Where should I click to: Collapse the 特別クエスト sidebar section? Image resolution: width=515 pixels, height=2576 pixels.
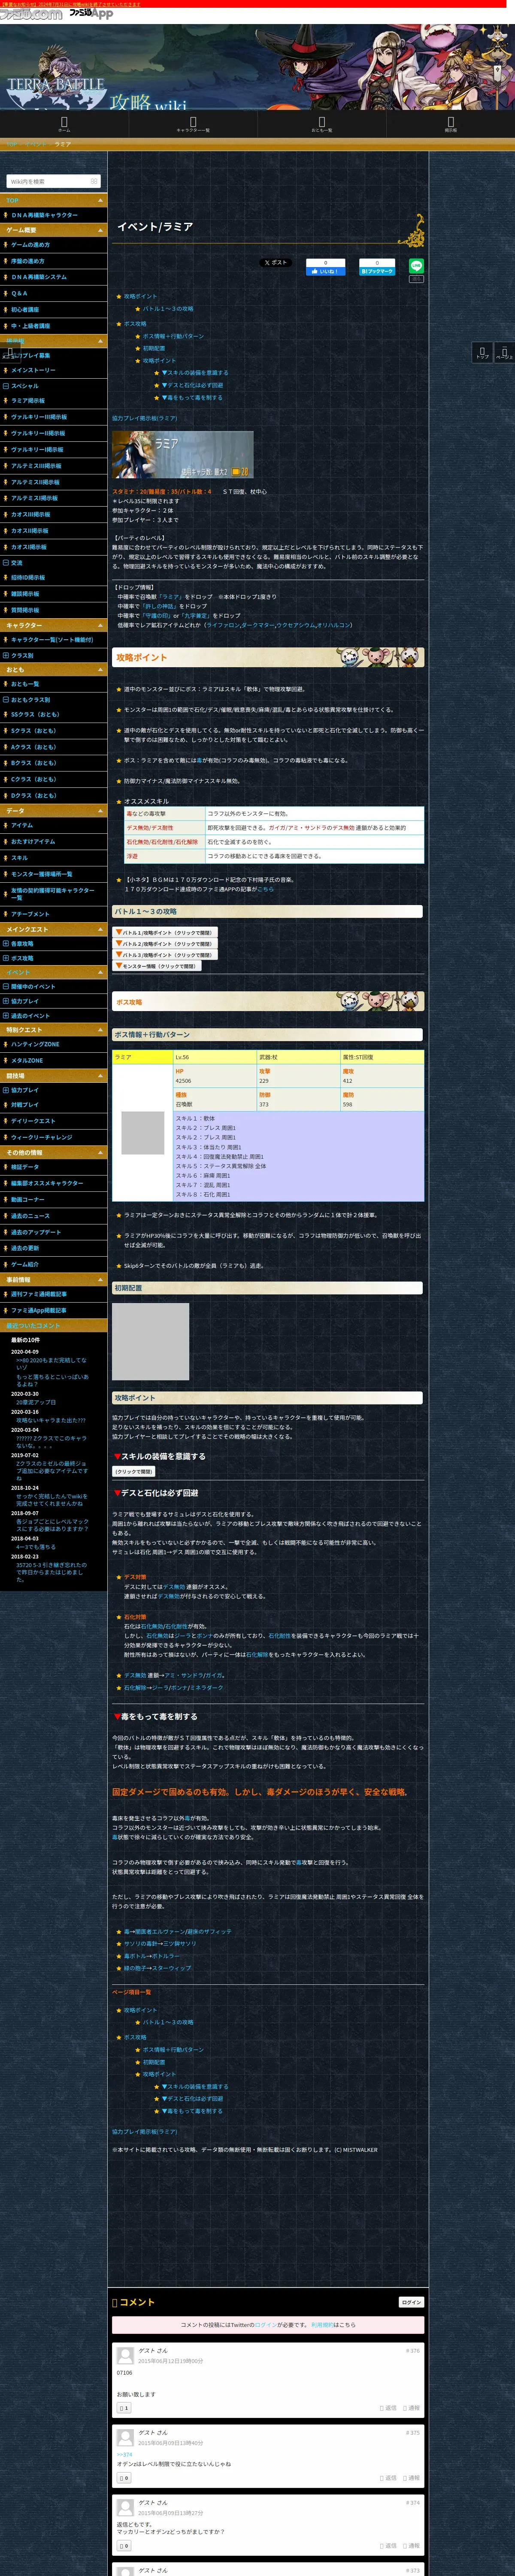(x=100, y=1029)
